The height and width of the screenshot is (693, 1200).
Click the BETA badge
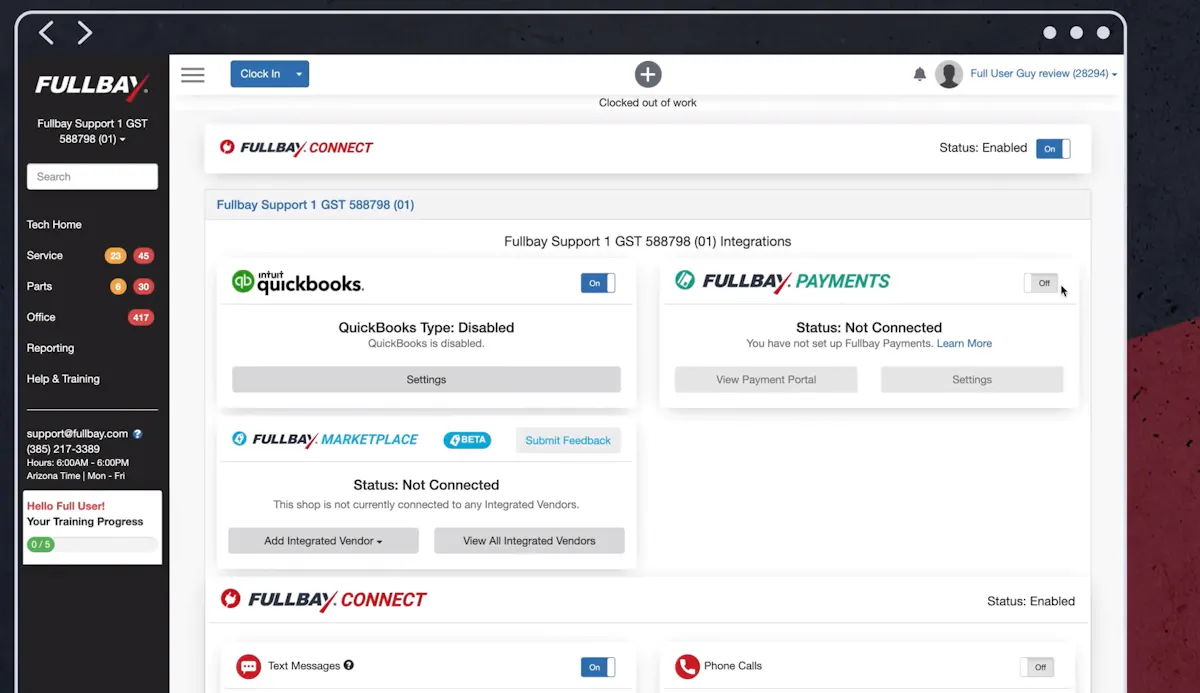[467, 440]
